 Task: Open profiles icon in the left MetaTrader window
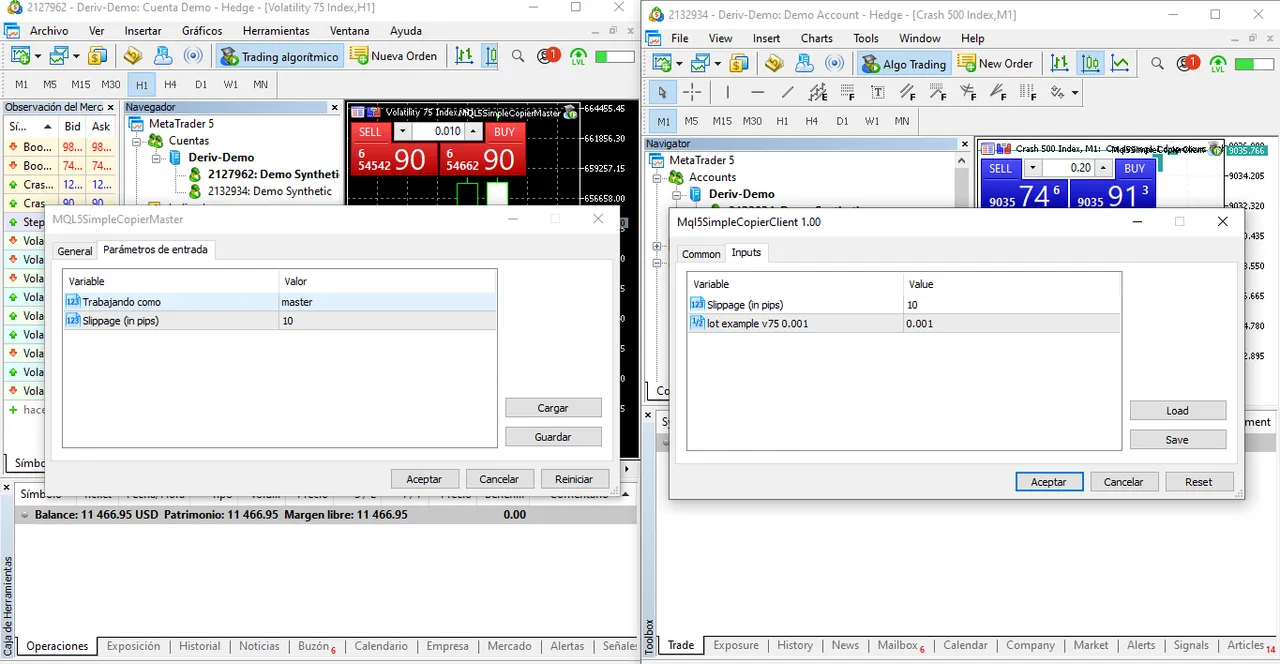59,56
